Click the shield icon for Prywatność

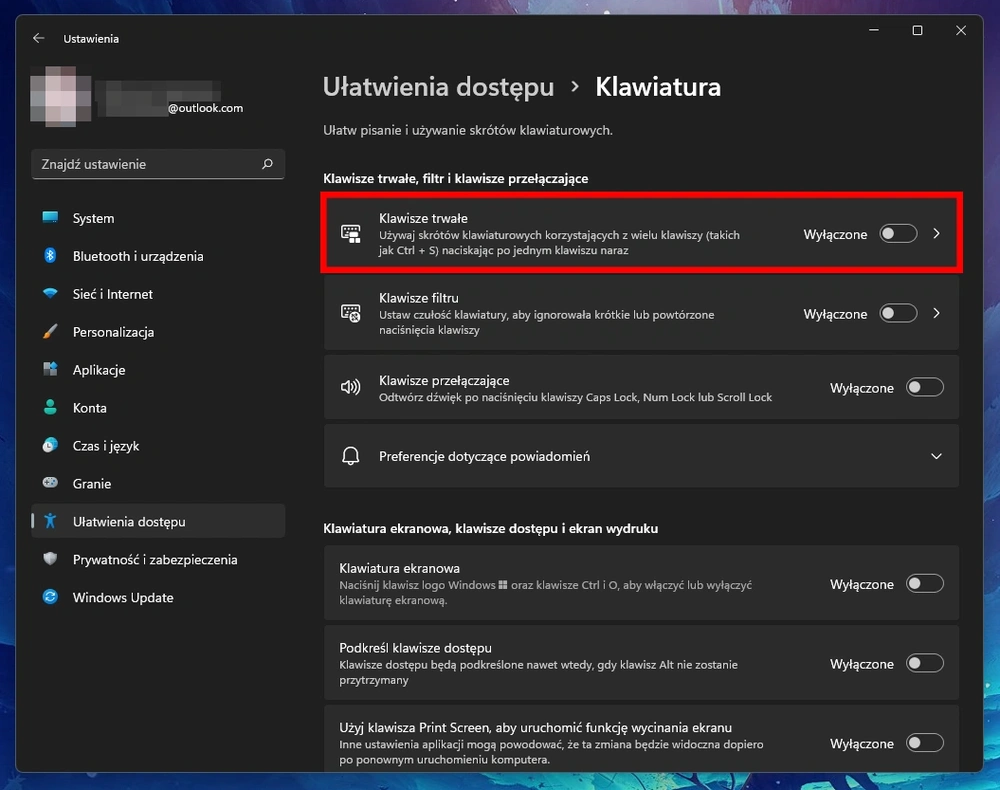pos(50,559)
